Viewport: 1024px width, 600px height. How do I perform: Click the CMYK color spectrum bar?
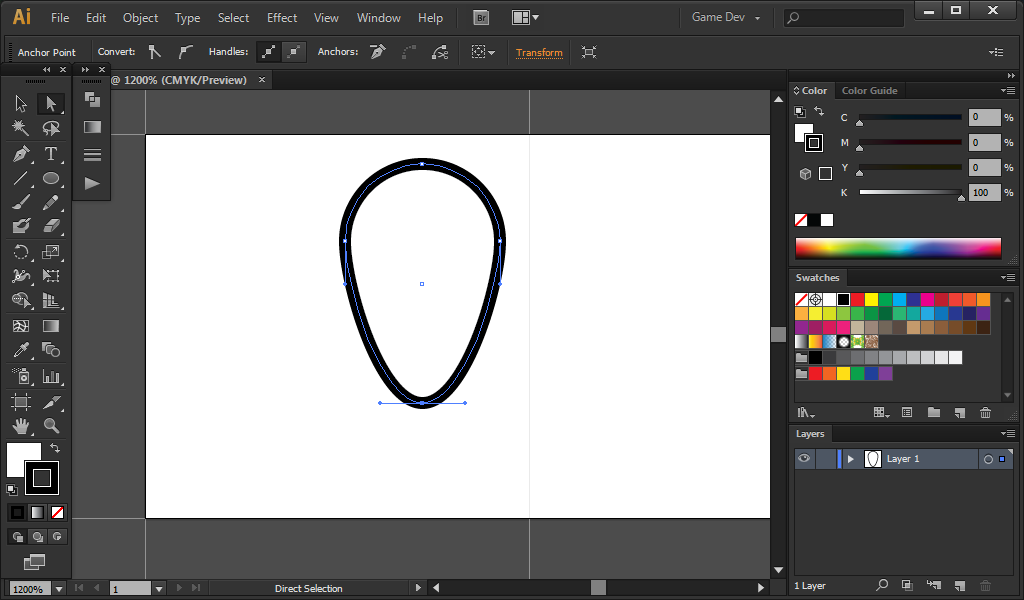coord(897,248)
